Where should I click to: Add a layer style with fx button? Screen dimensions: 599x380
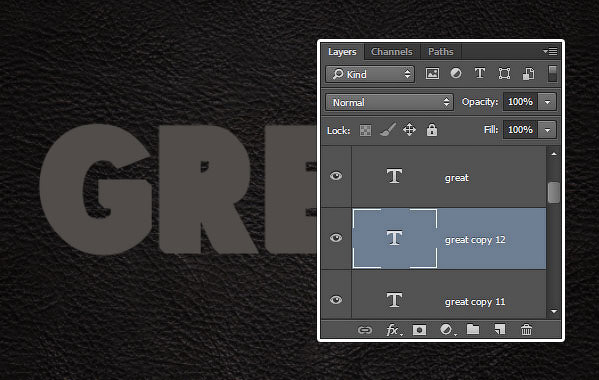coord(393,330)
